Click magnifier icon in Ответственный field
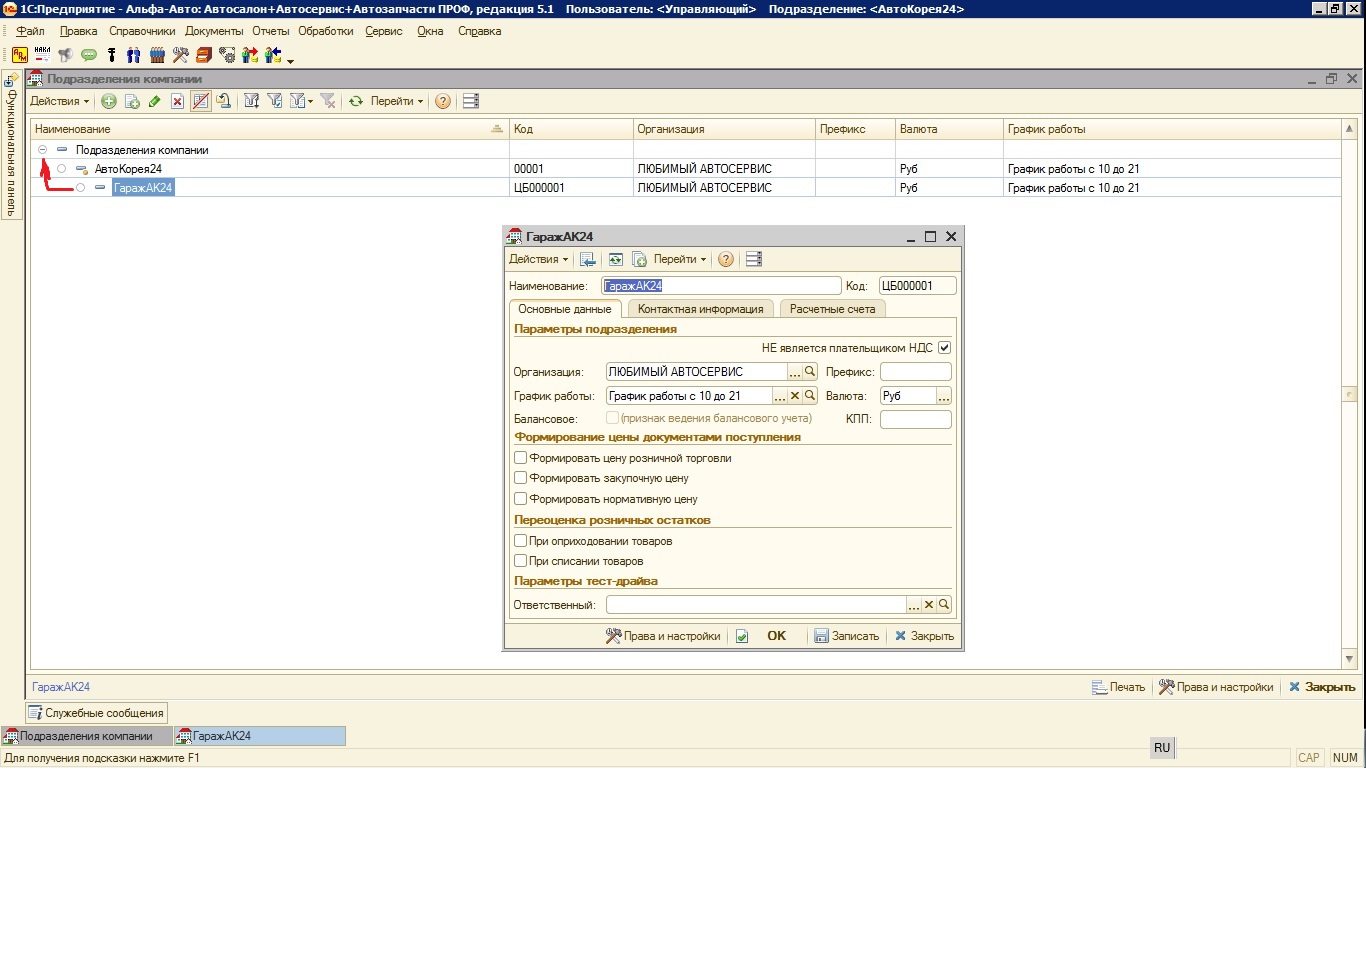 click(944, 604)
